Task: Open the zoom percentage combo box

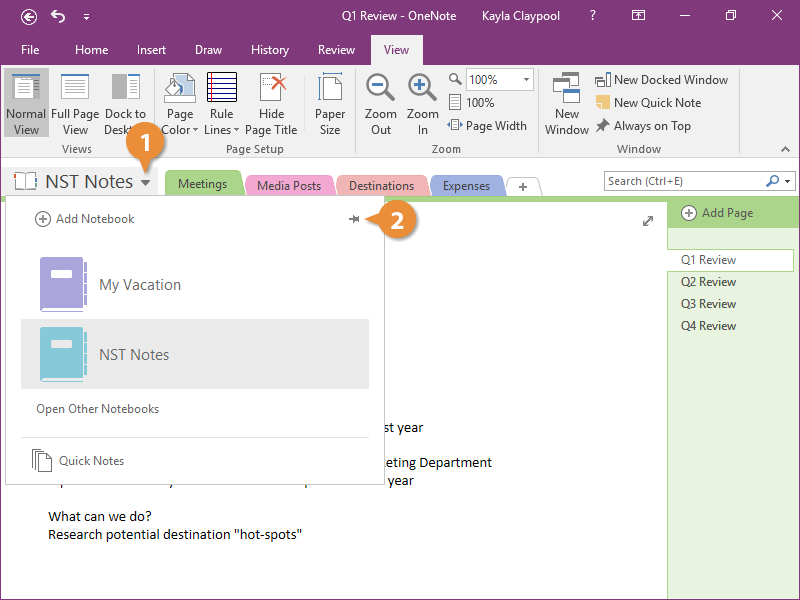Action: [x=526, y=80]
